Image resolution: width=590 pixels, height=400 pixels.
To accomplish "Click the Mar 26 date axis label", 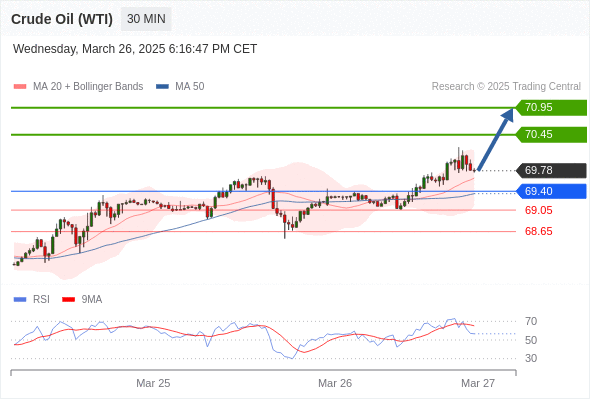I will (x=335, y=383).
